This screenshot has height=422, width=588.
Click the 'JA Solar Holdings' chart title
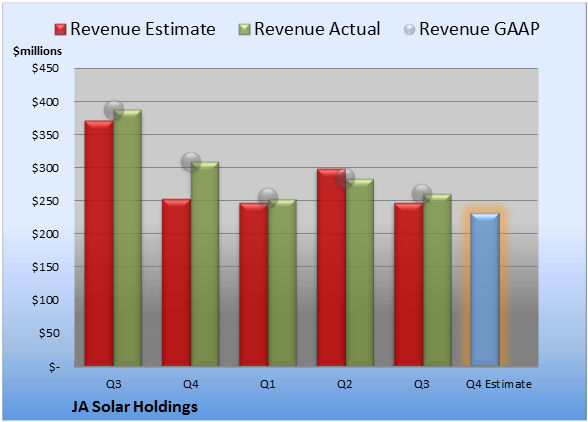[x=134, y=407]
